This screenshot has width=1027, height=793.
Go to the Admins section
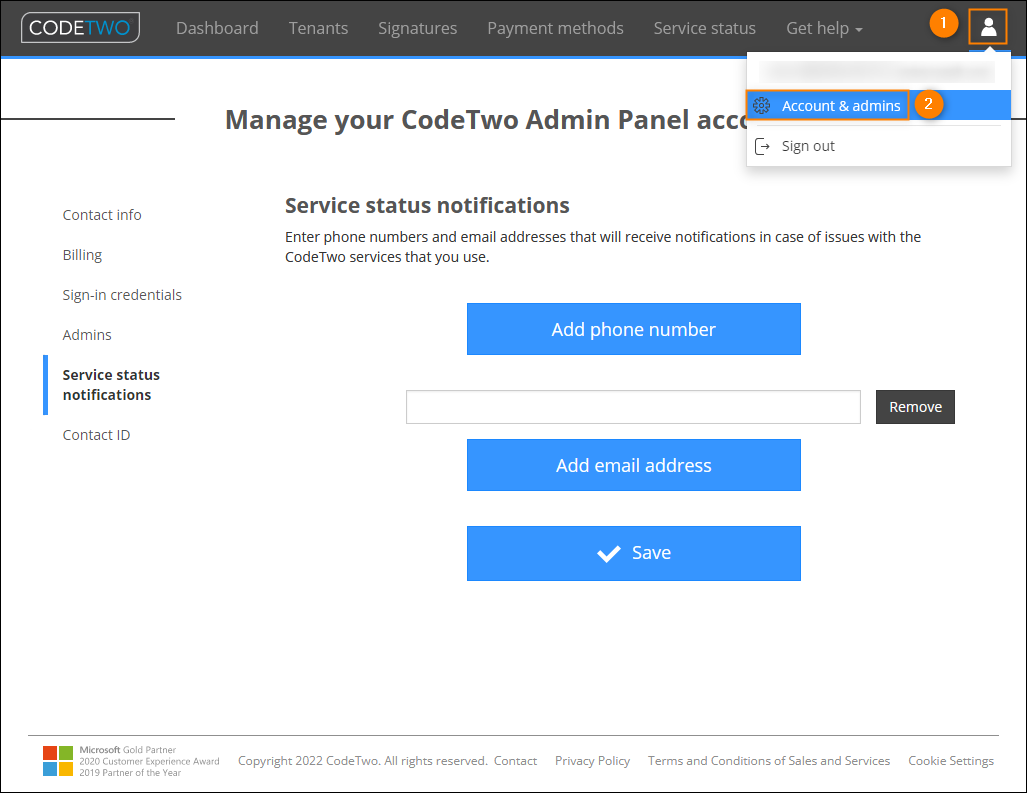click(86, 335)
